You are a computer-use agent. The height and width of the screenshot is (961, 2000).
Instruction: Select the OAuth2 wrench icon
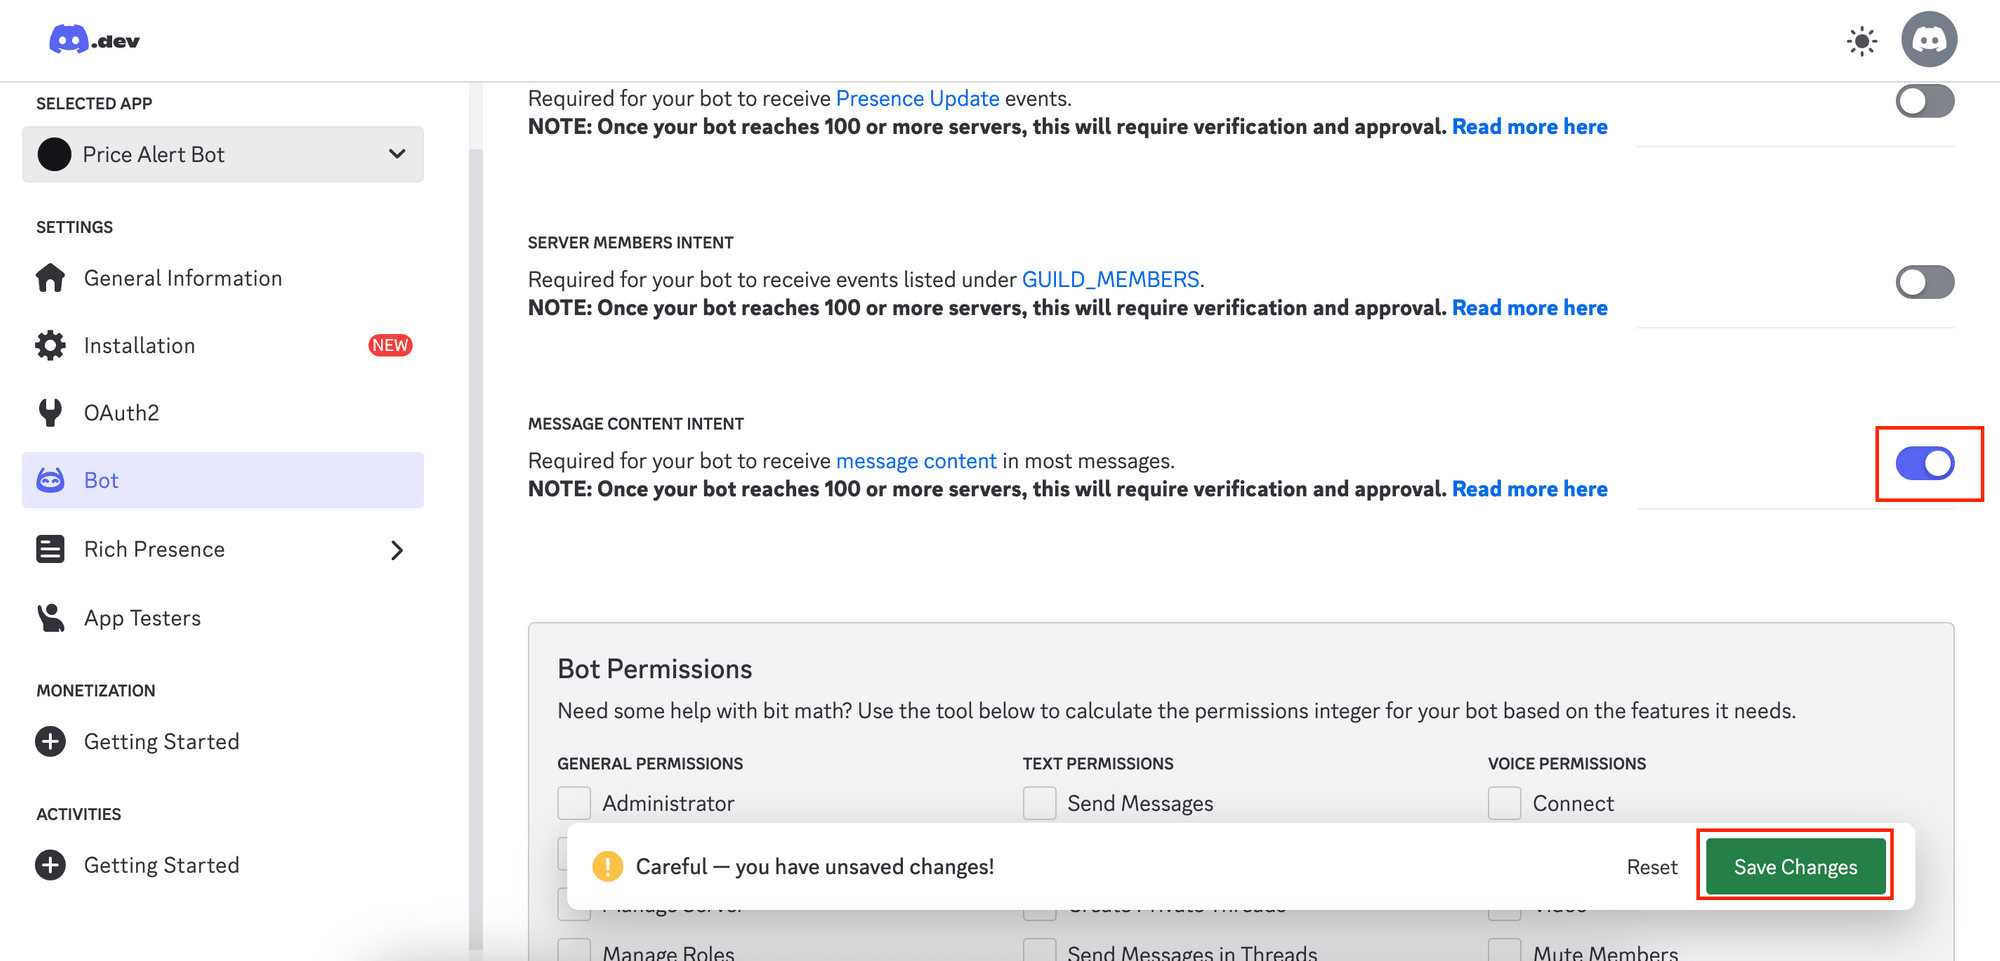coord(50,412)
